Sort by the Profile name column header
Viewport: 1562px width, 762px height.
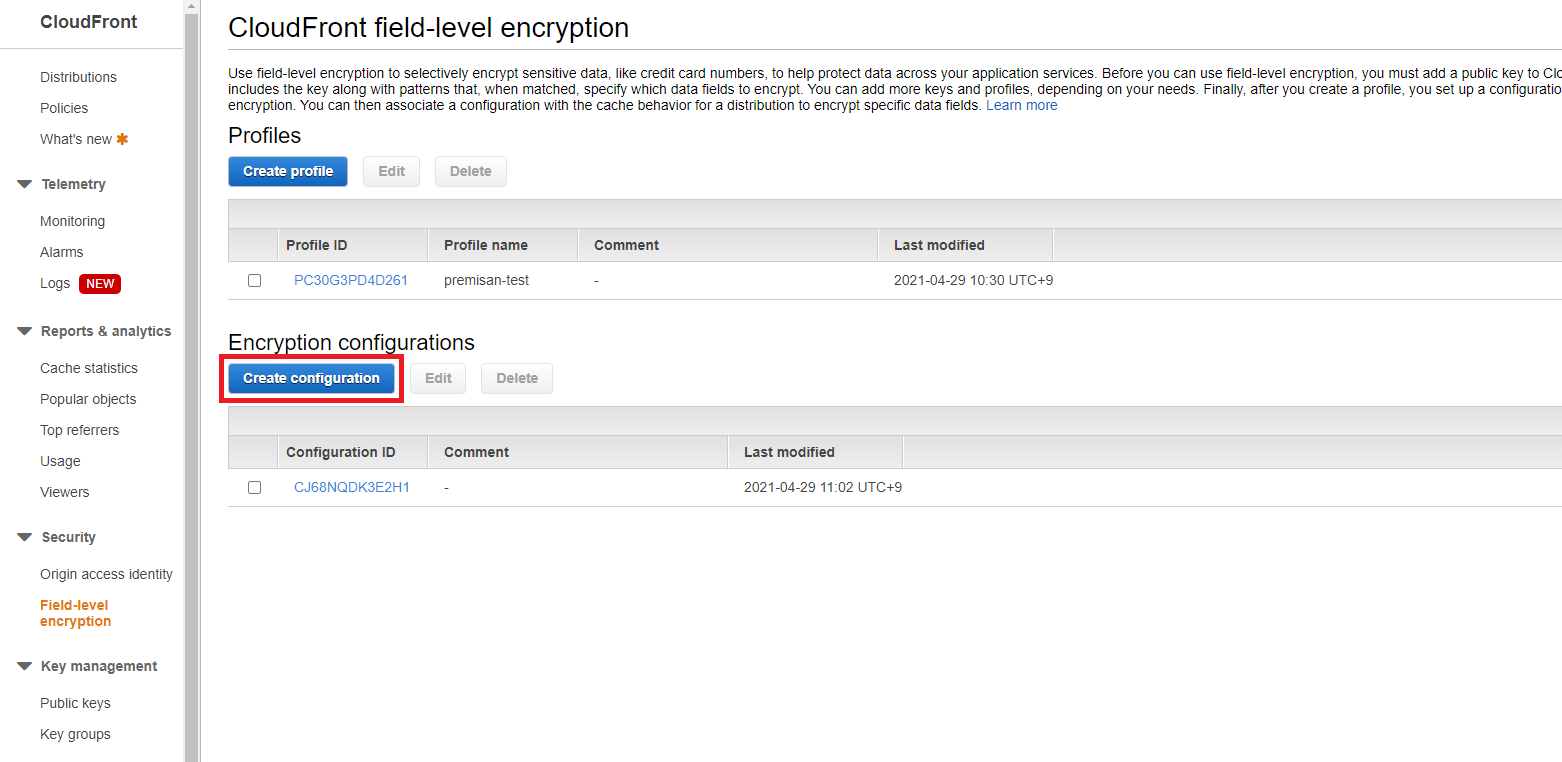pyautogui.click(x=503, y=245)
